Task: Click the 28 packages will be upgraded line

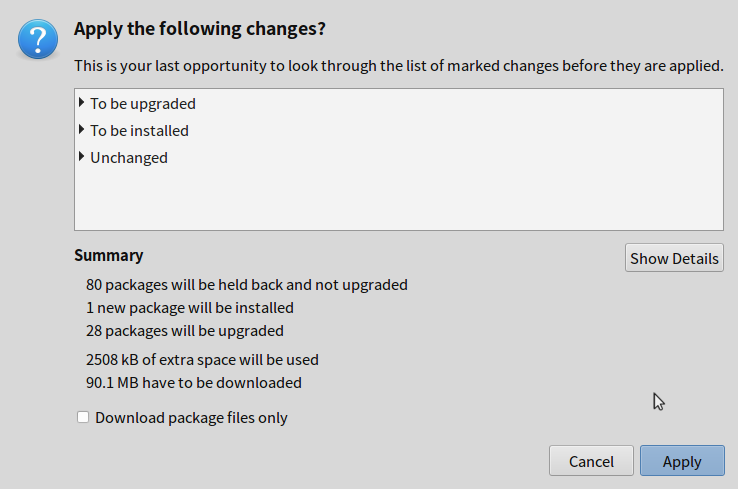Action: click(x=184, y=331)
